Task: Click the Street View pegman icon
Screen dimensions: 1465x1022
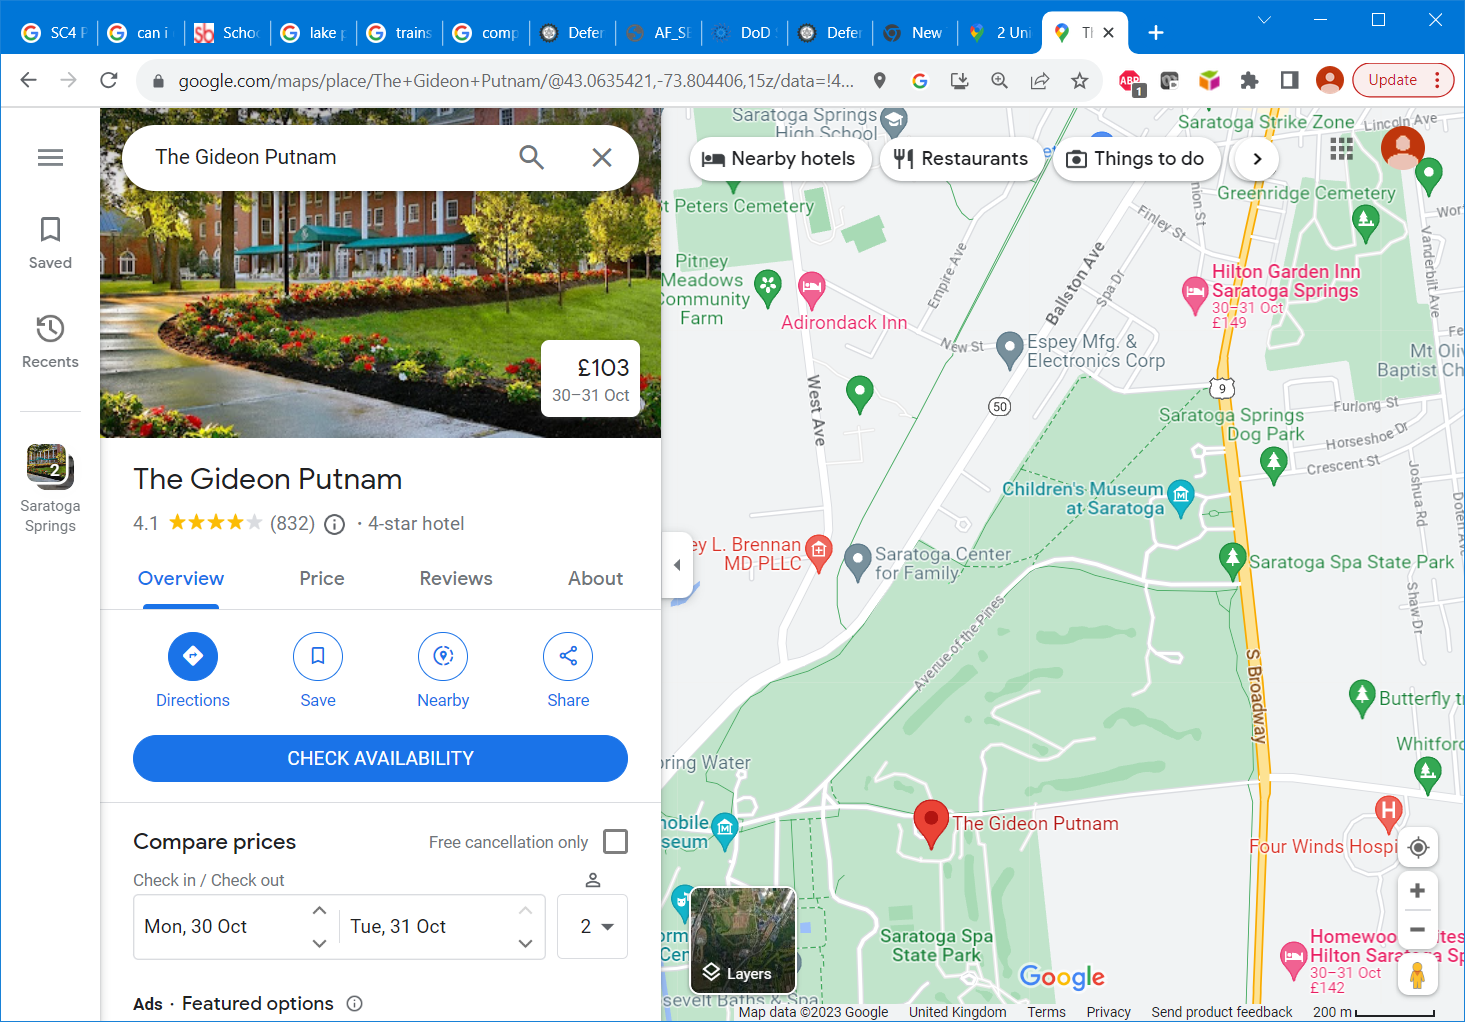Action: [1417, 975]
